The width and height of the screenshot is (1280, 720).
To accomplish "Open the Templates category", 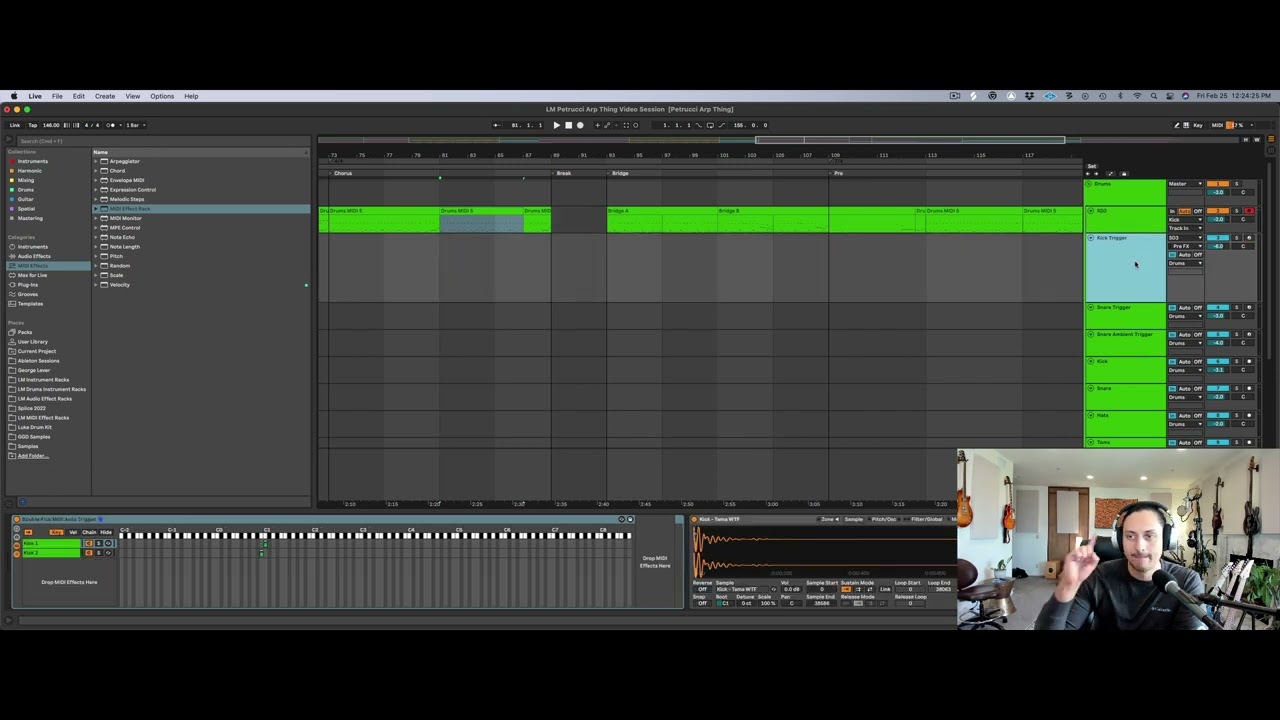I will click(x=30, y=304).
